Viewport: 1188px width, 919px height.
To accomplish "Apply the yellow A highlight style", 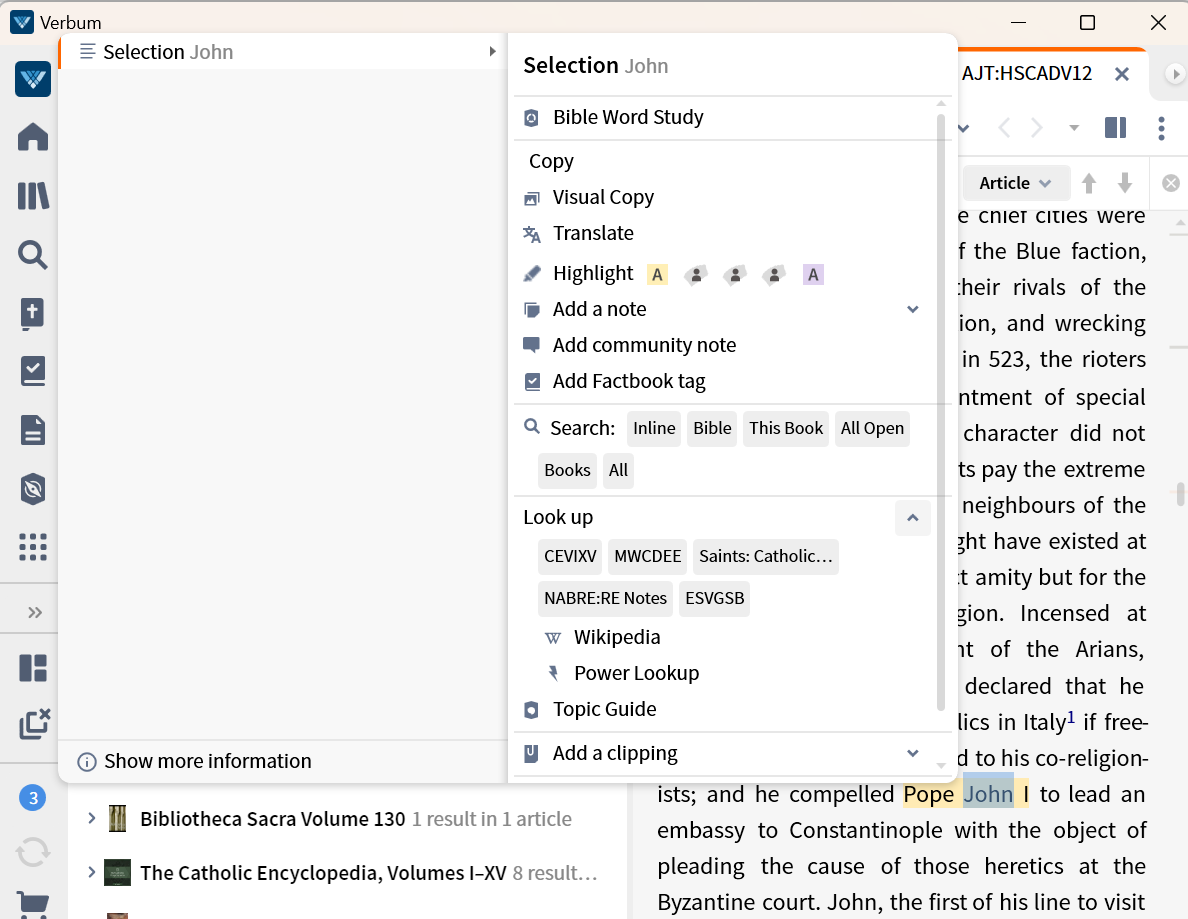I will coord(657,274).
